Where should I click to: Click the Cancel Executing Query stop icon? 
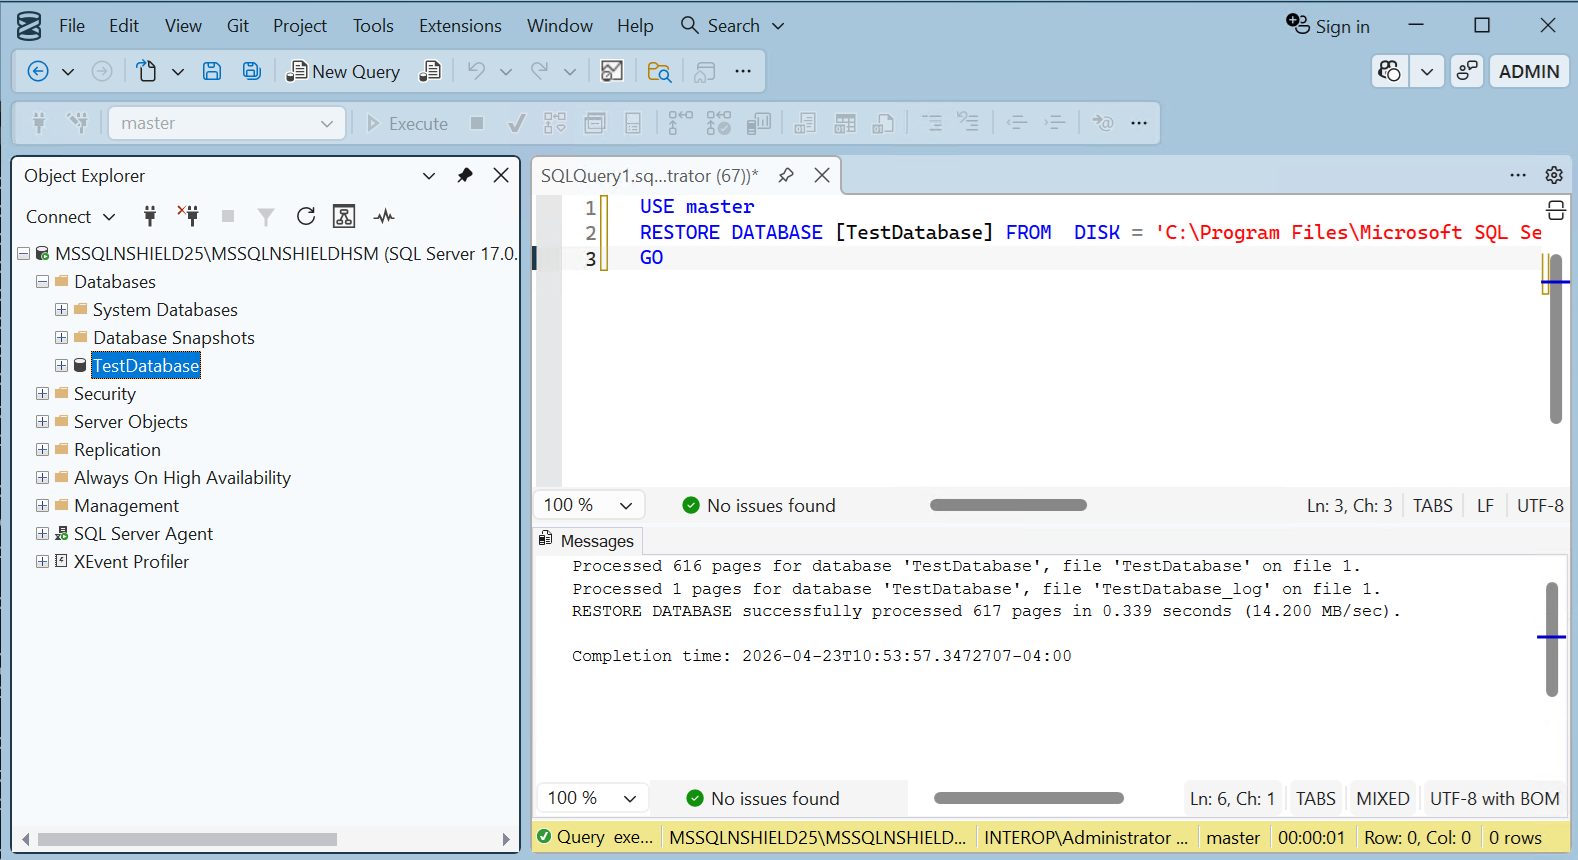(477, 123)
